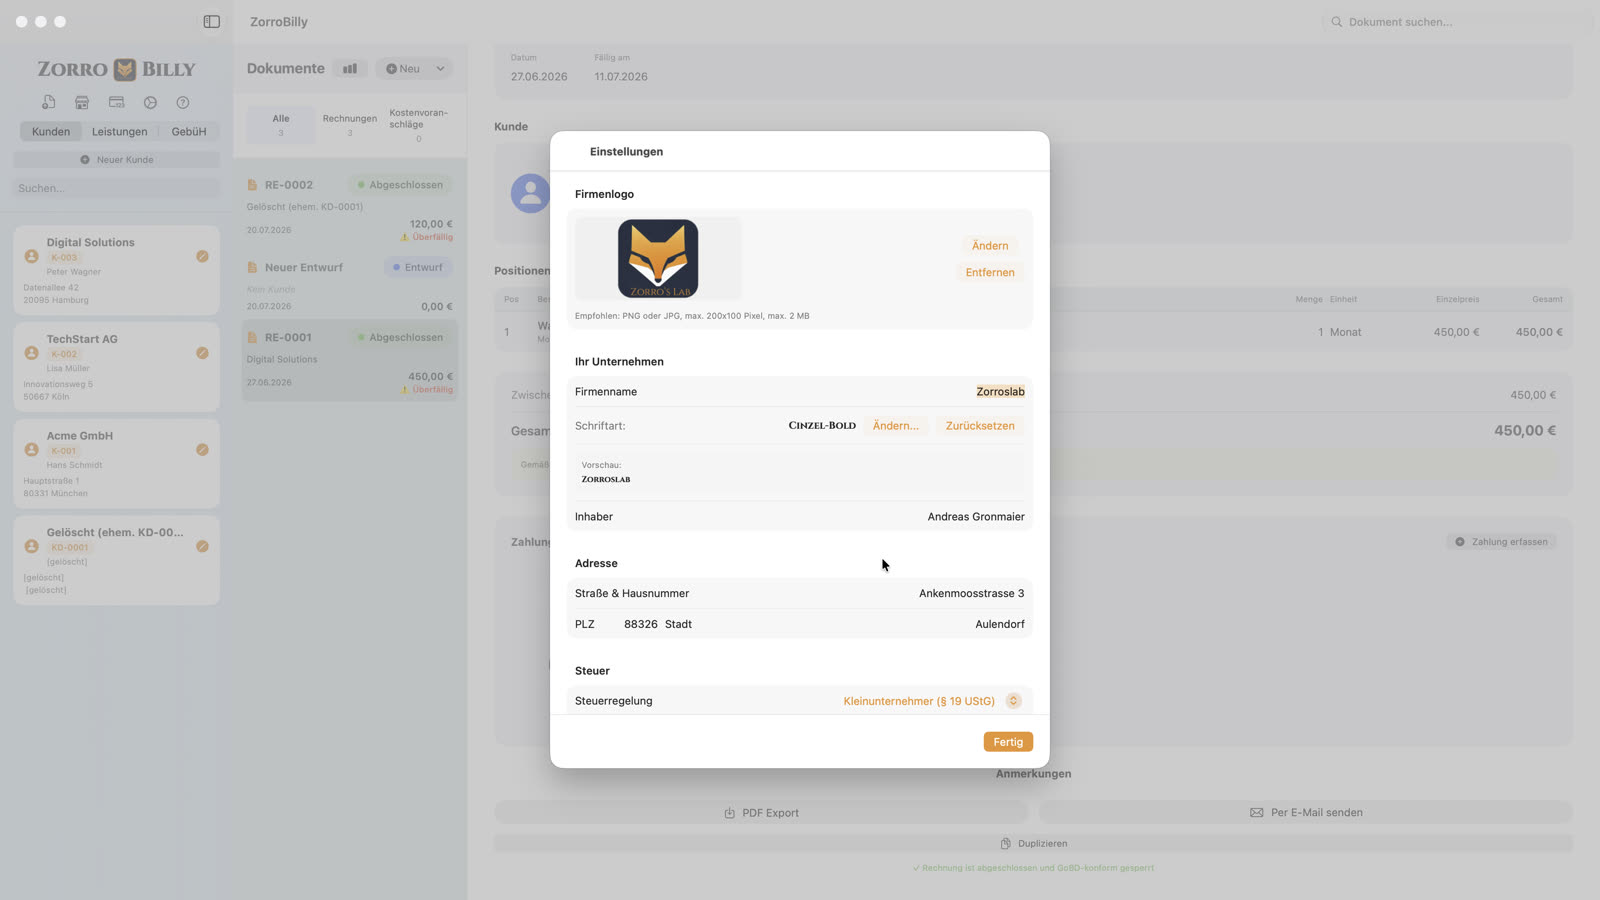Viewport: 1600px width, 900px height.
Task: Click Entfernen to remove the logo
Action: [990, 272]
